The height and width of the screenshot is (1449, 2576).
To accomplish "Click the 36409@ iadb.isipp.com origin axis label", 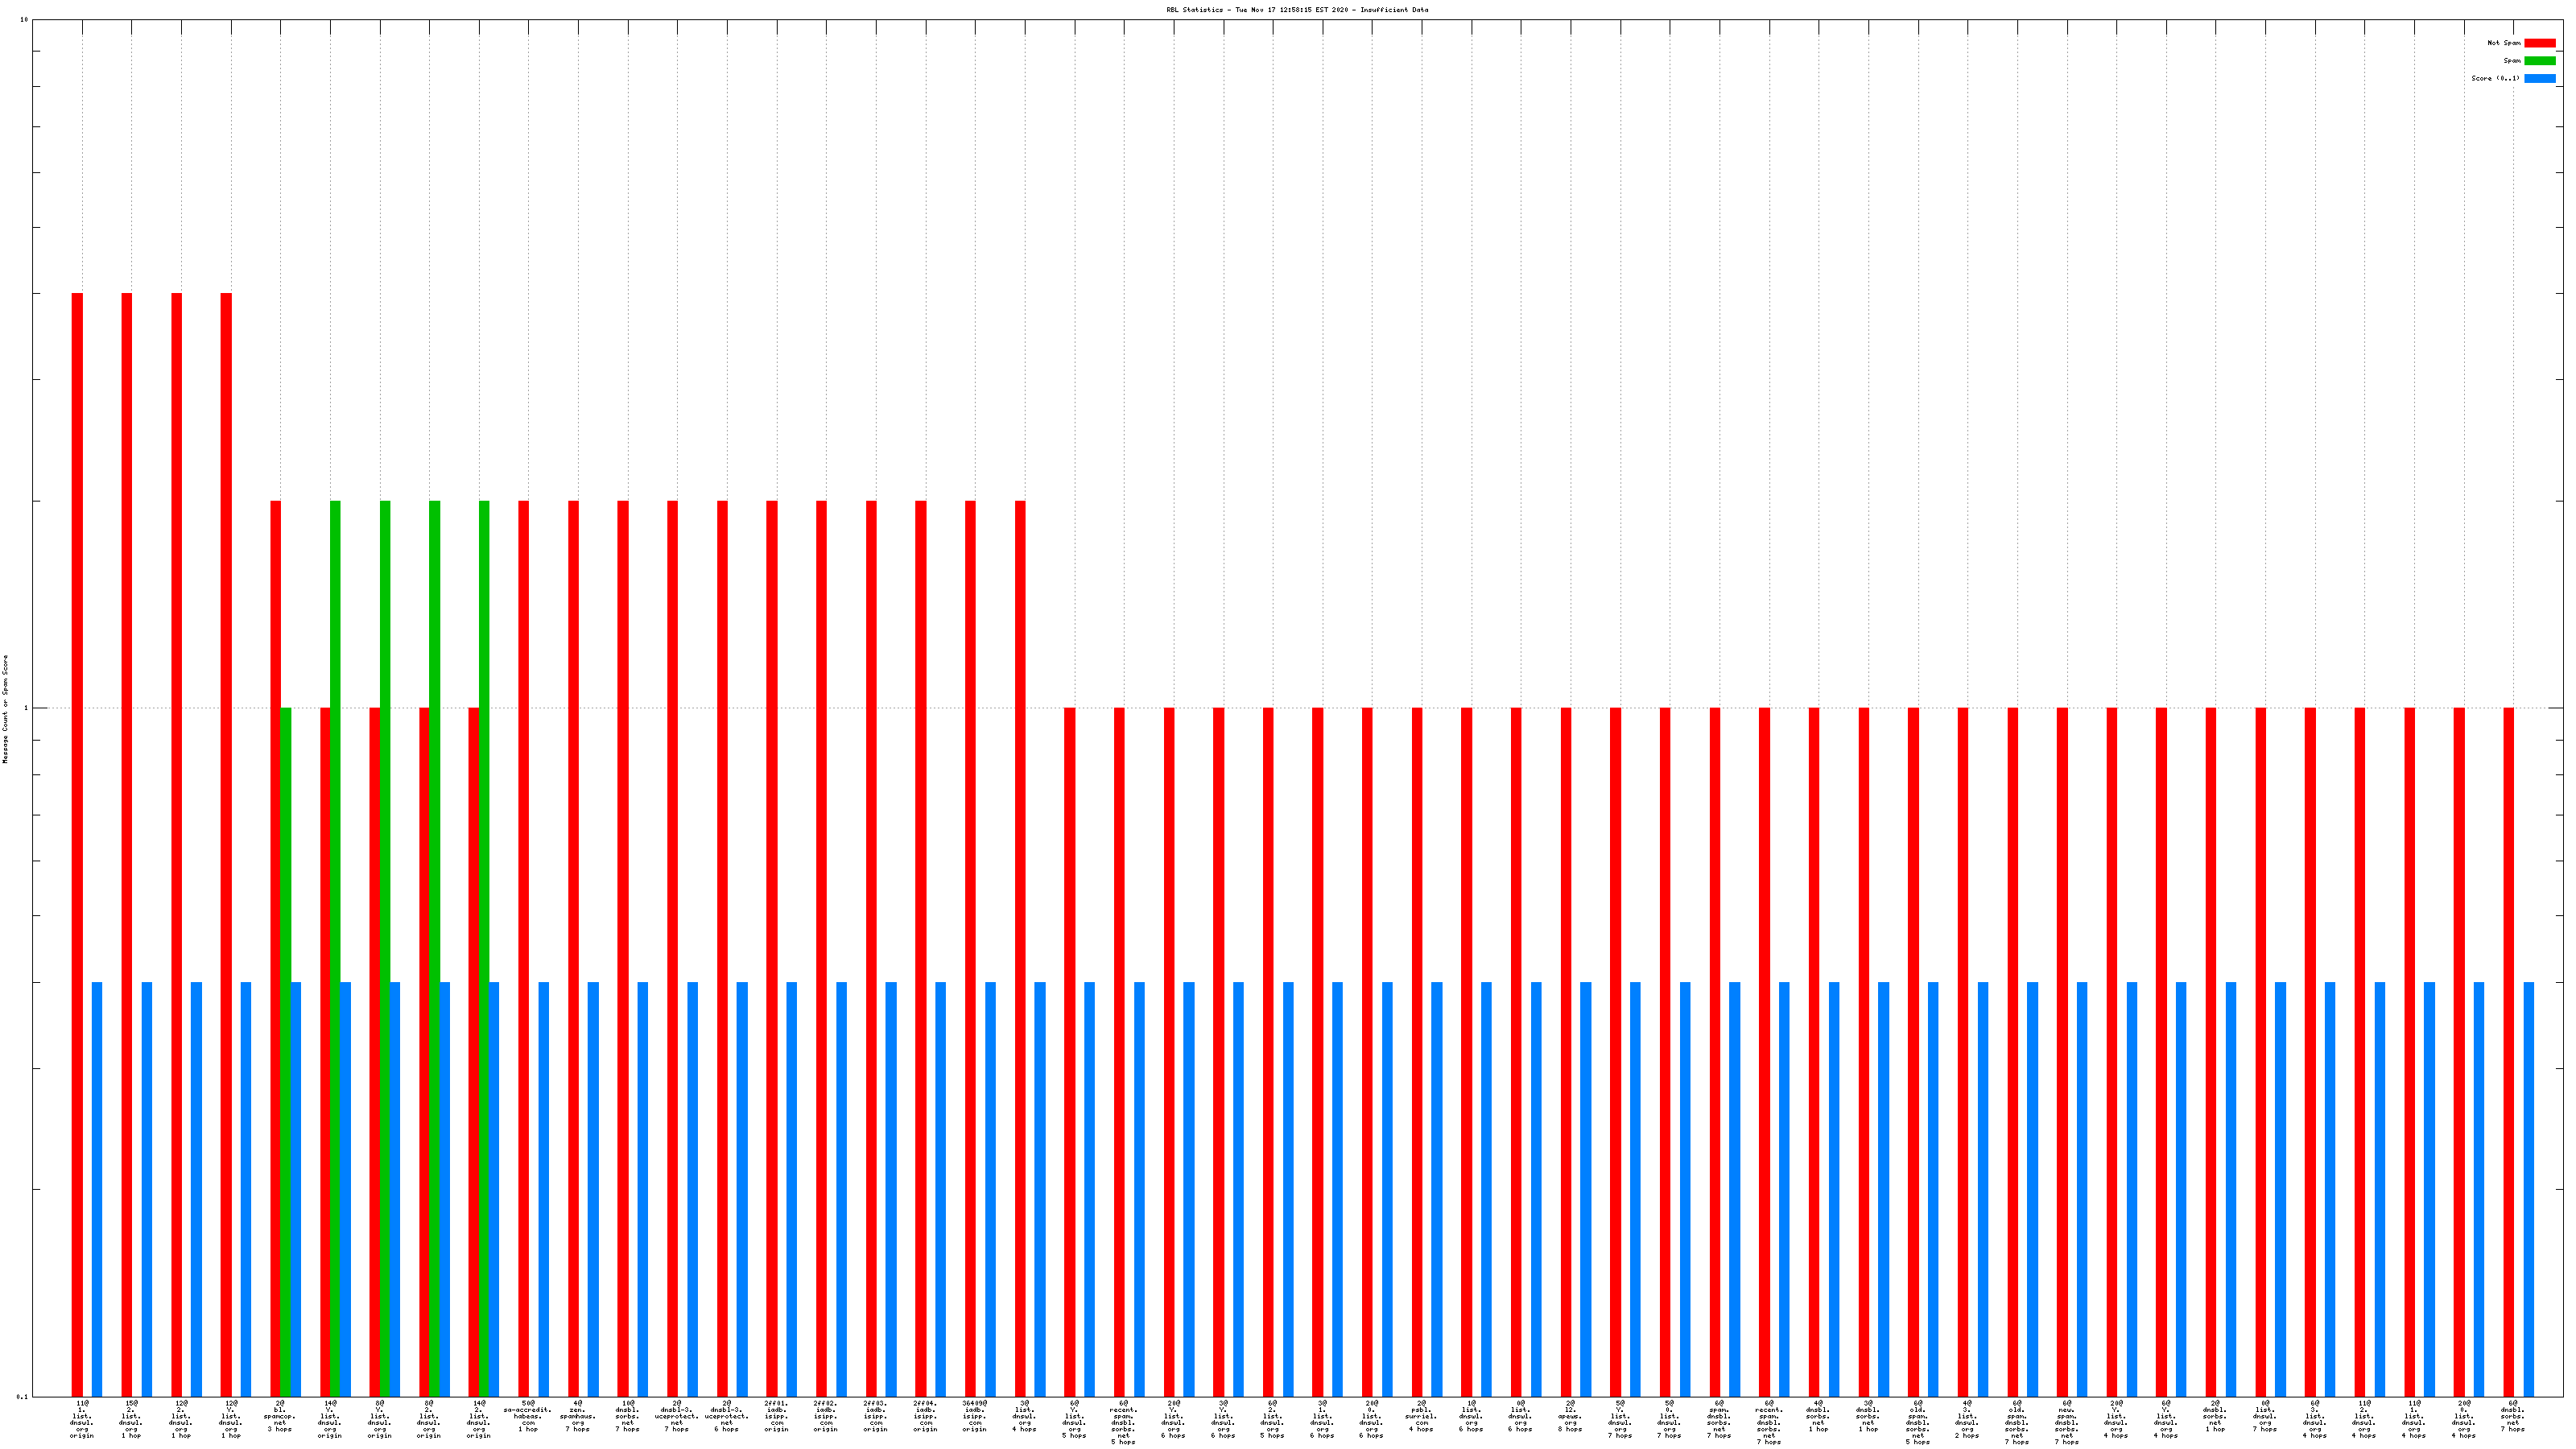I will point(974,1417).
